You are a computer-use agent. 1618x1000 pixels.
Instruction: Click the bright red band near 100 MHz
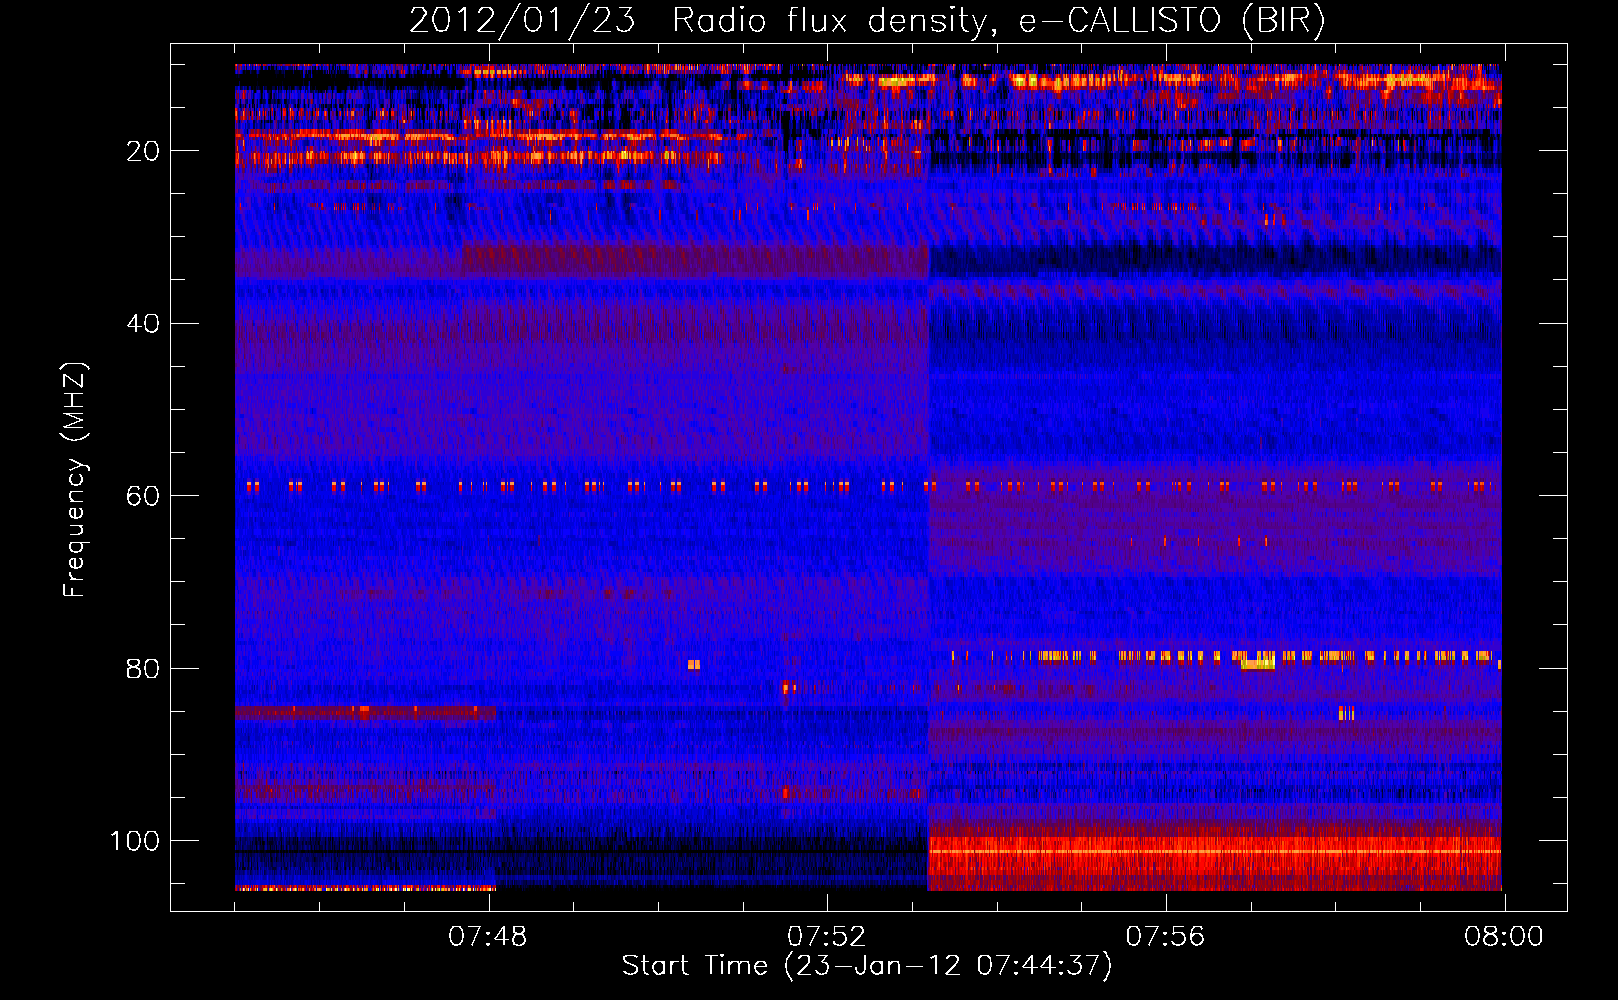click(1214, 858)
